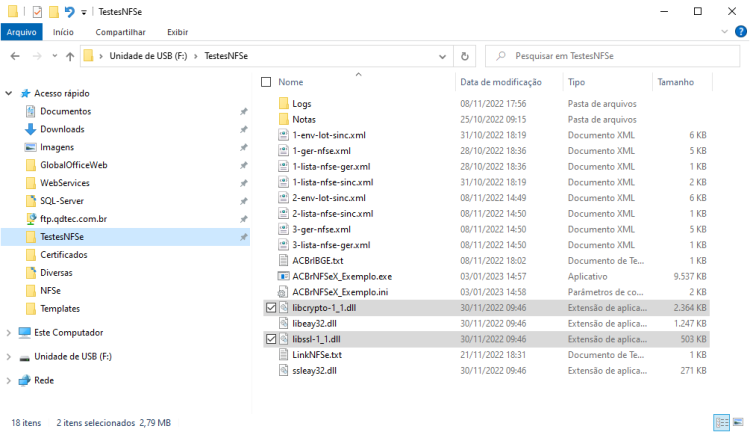Sort by the Nome column header
The width and height of the screenshot is (750, 432).
[x=291, y=82]
